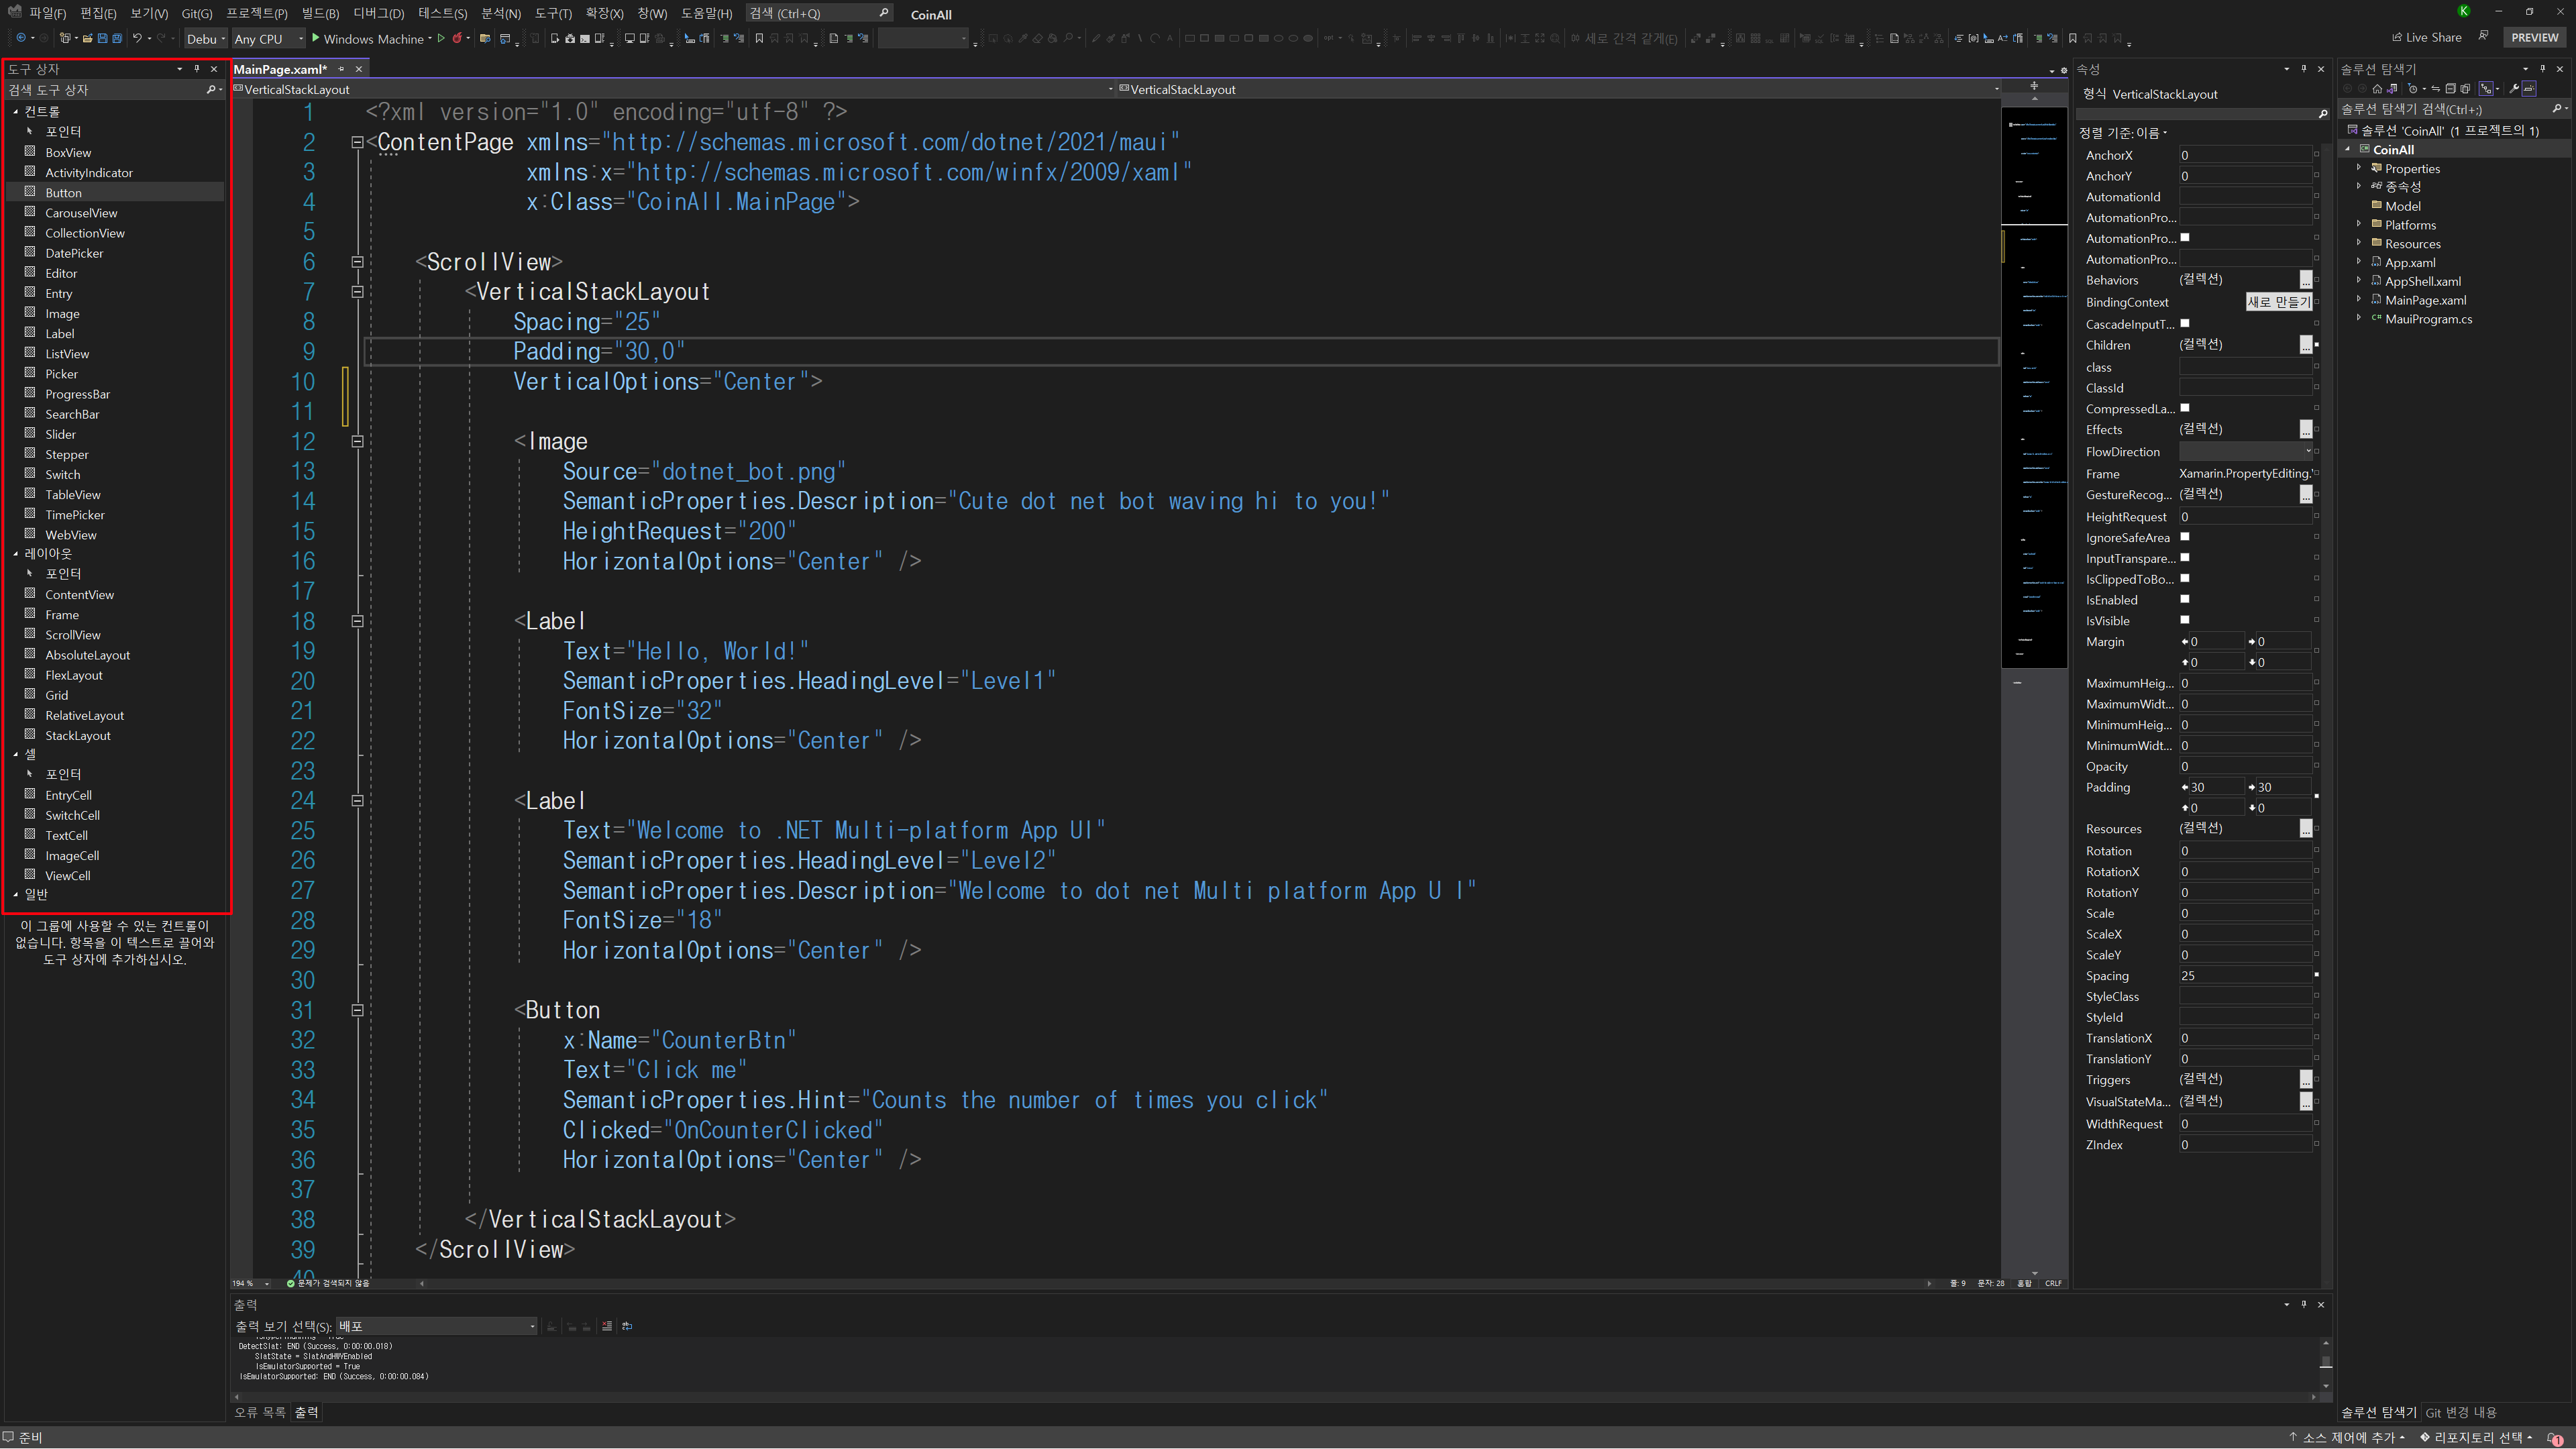Open the Any CPU platform dropdown

click(268, 39)
